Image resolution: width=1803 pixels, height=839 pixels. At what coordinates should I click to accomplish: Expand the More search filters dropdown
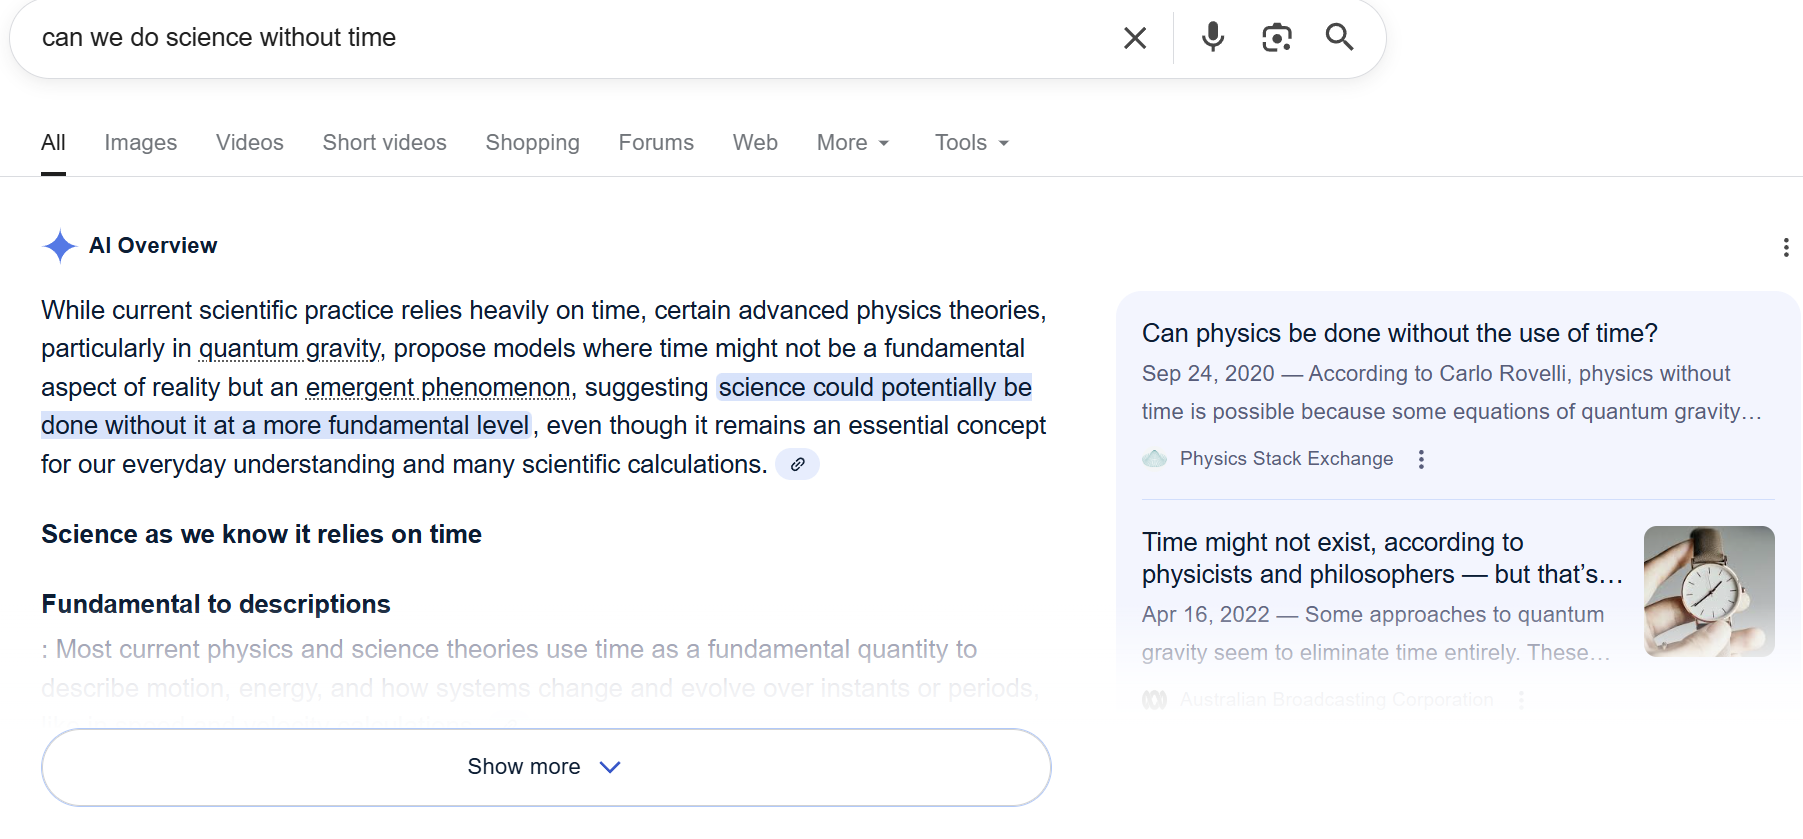pyautogui.click(x=853, y=143)
